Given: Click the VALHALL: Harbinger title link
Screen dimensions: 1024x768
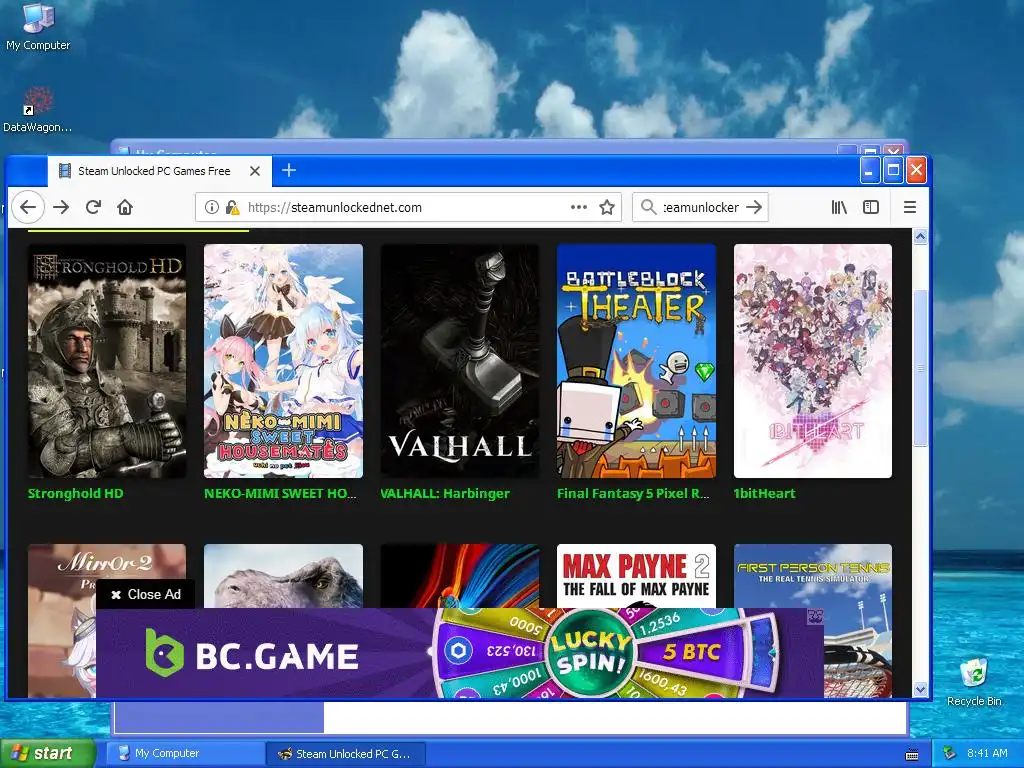Looking at the screenshot, I should pyautogui.click(x=445, y=494).
